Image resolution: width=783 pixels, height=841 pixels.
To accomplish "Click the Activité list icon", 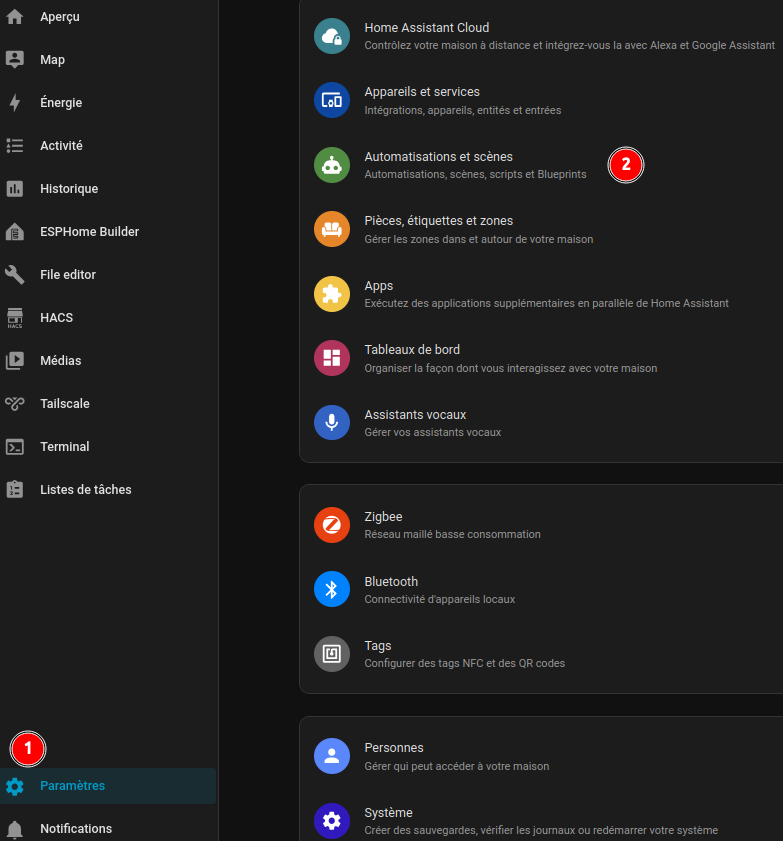I will point(14,145).
